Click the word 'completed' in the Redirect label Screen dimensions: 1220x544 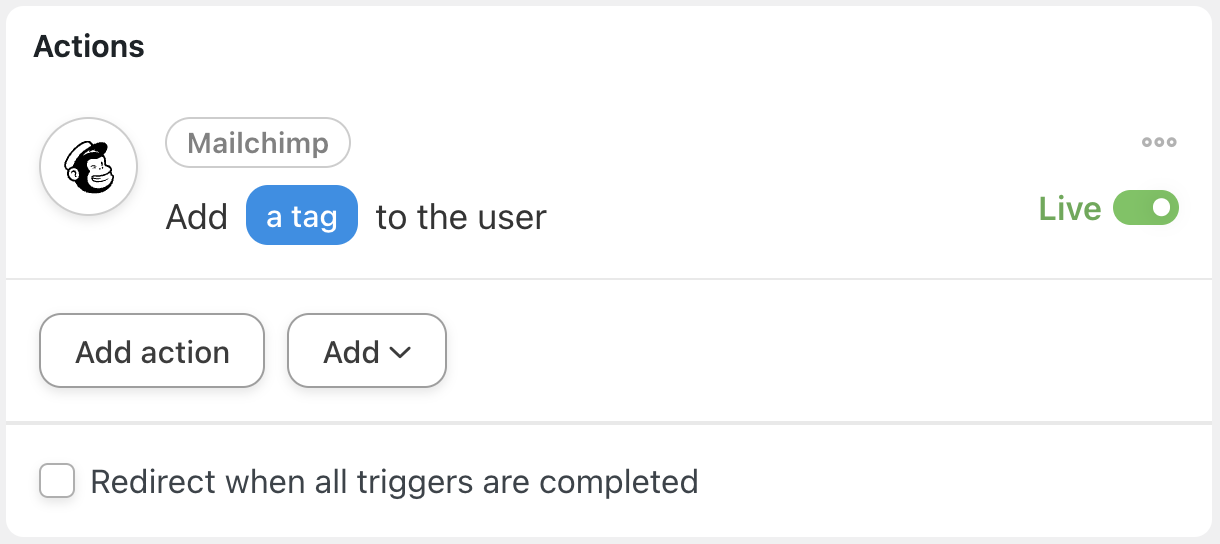pos(618,482)
